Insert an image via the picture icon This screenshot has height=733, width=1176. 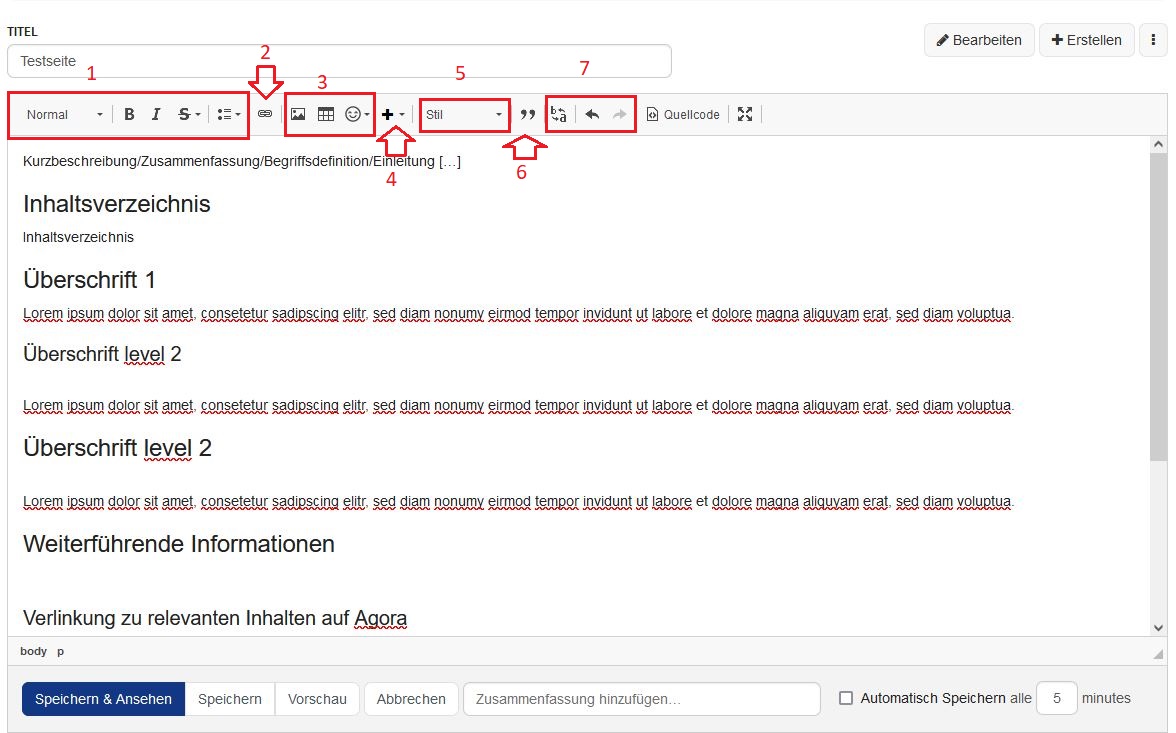click(x=298, y=114)
